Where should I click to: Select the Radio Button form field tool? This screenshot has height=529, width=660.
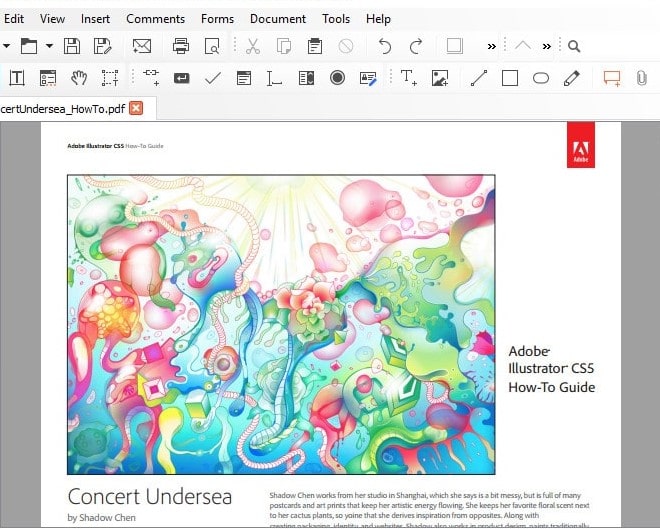pos(337,78)
